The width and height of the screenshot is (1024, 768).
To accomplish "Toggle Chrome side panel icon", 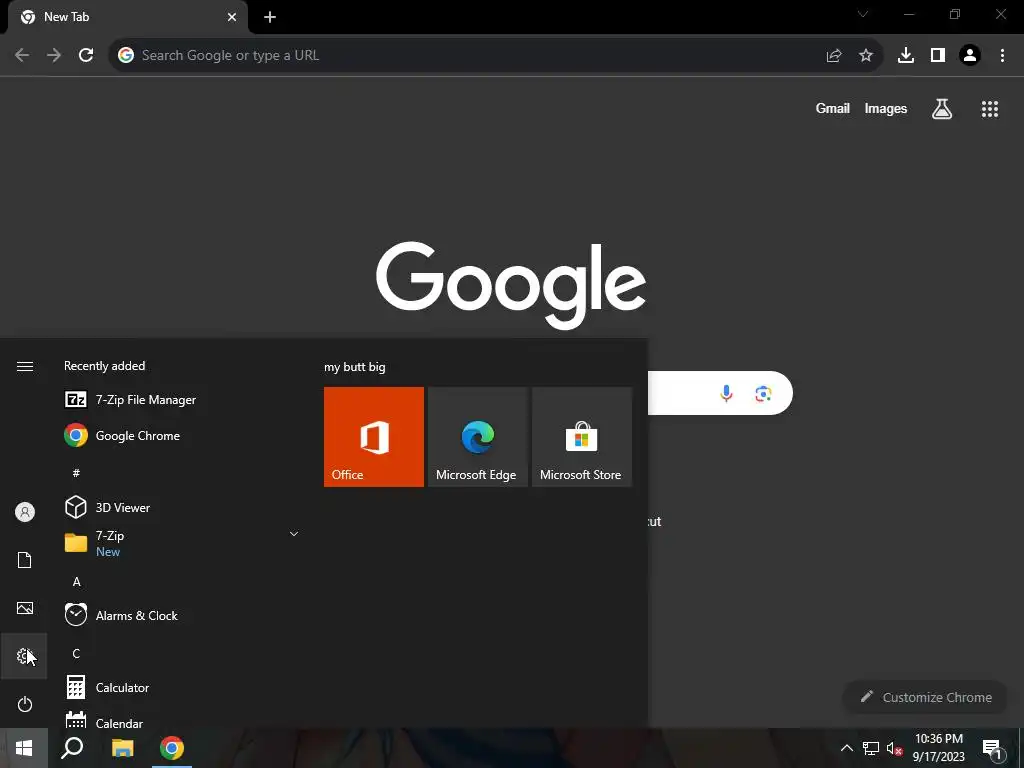I will 938,56.
